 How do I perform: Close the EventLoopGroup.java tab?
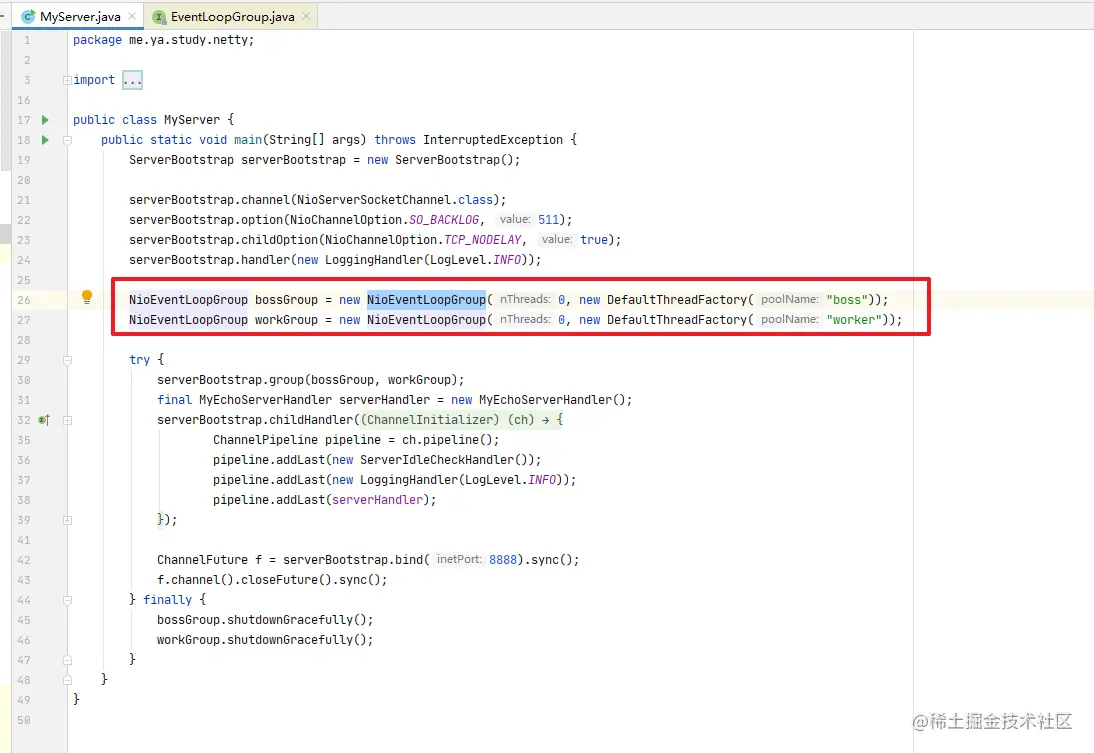click(306, 16)
